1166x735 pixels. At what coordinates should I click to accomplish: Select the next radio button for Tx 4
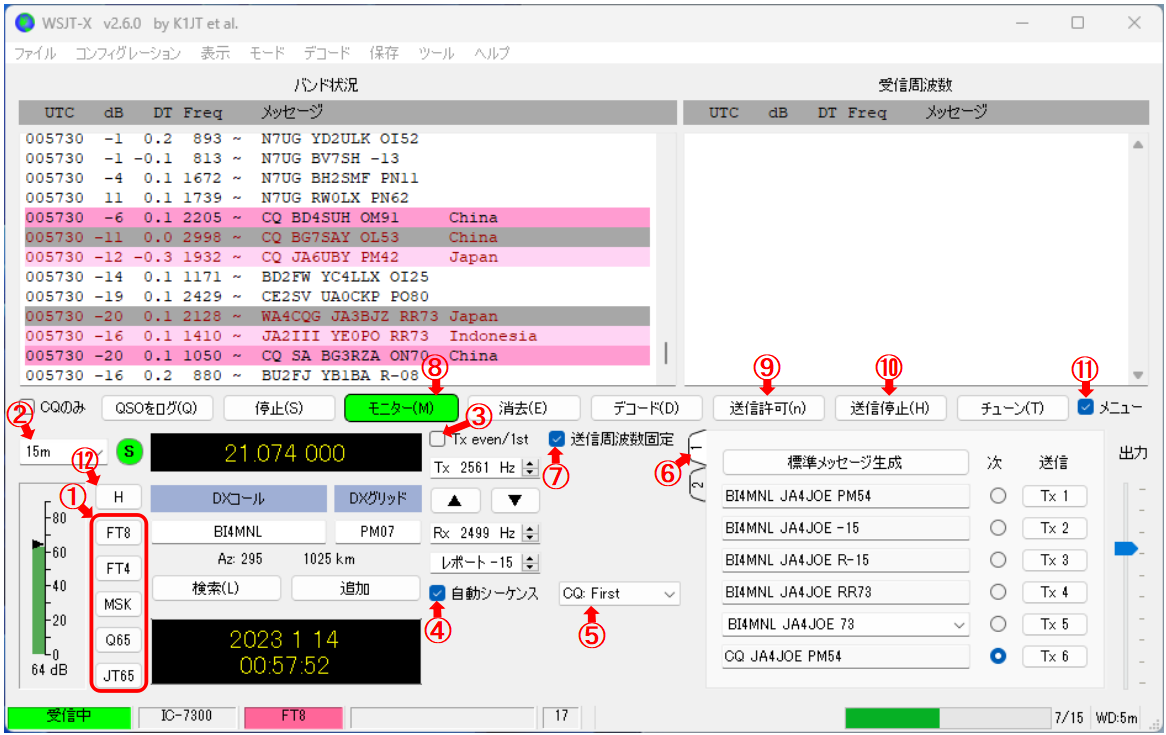pyautogui.click(x=998, y=591)
